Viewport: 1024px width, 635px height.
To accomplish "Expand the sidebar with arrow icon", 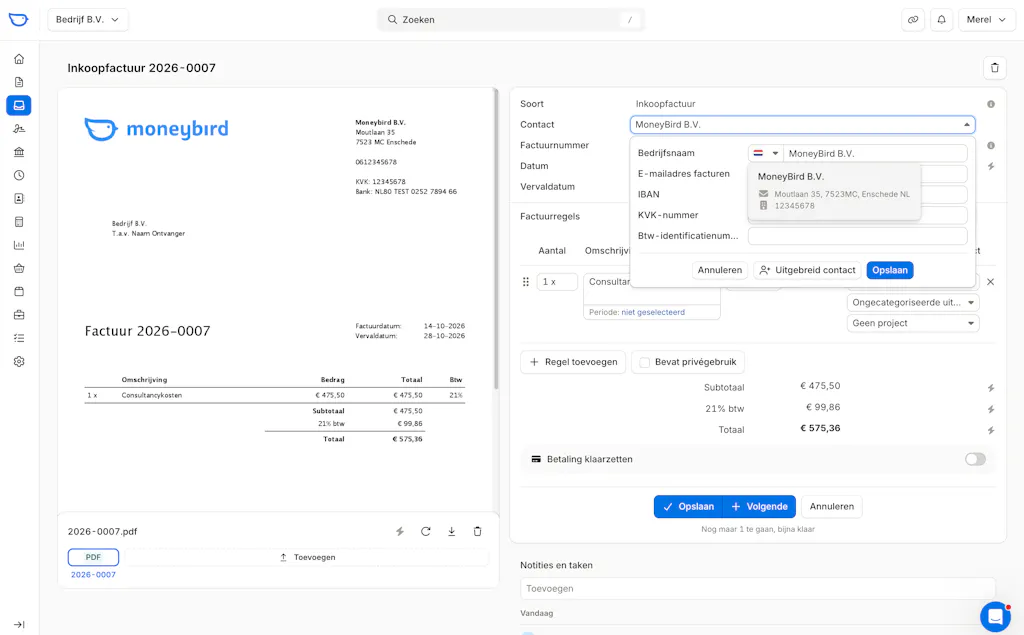I will click(x=19, y=625).
